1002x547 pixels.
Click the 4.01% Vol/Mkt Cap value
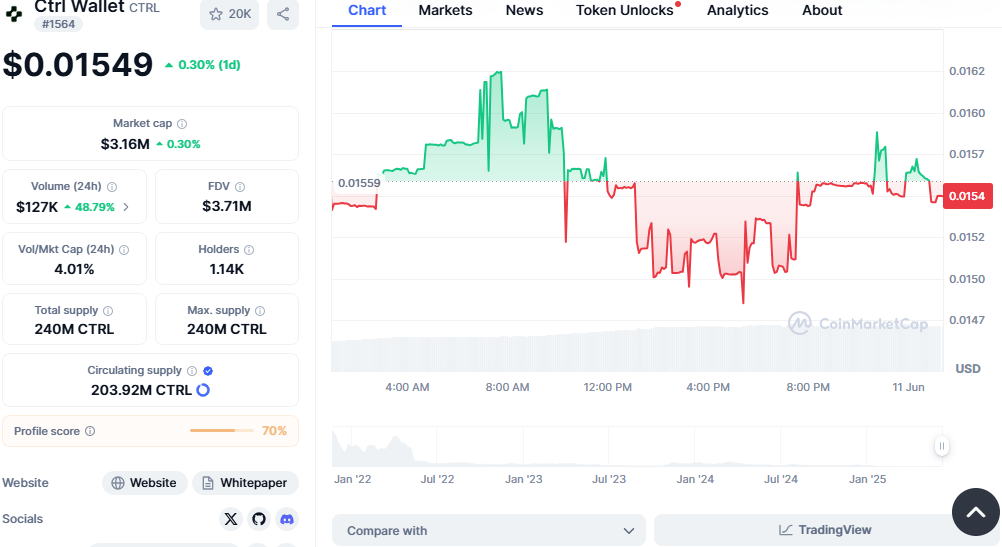(74, 270)
